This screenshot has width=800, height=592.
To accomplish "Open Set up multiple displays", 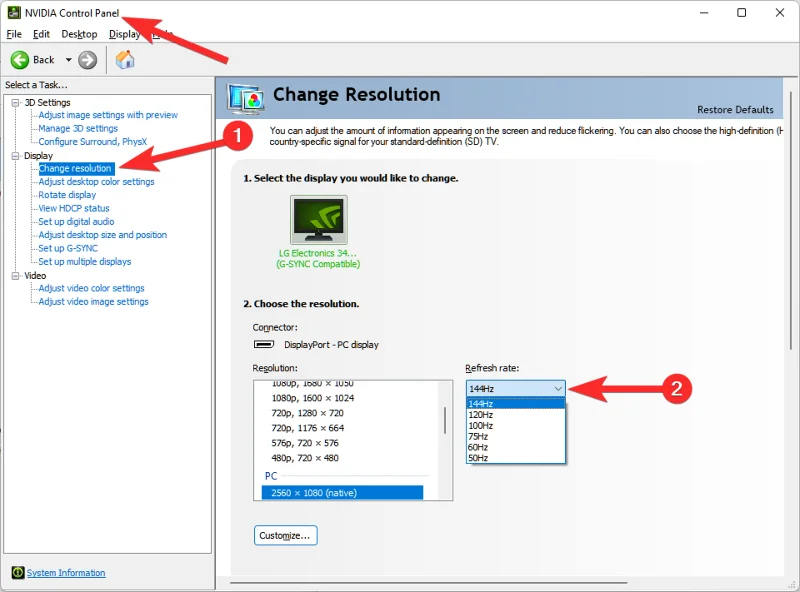I will point(85,261).
